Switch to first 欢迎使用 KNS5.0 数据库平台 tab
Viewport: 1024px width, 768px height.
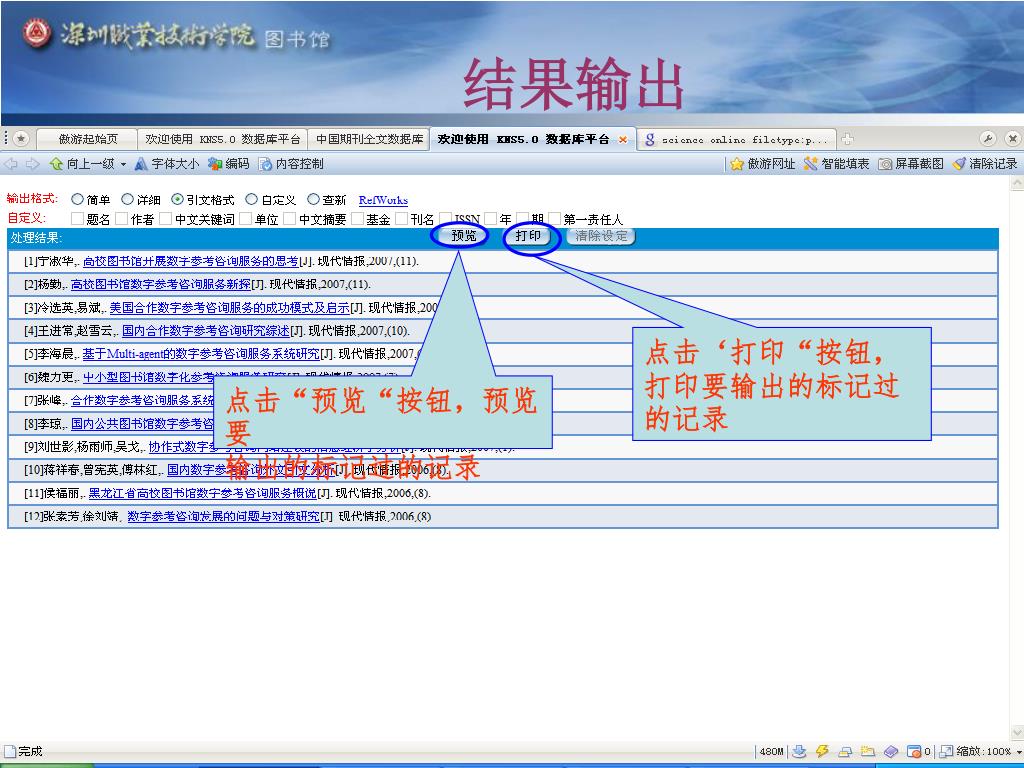(223, 139)
